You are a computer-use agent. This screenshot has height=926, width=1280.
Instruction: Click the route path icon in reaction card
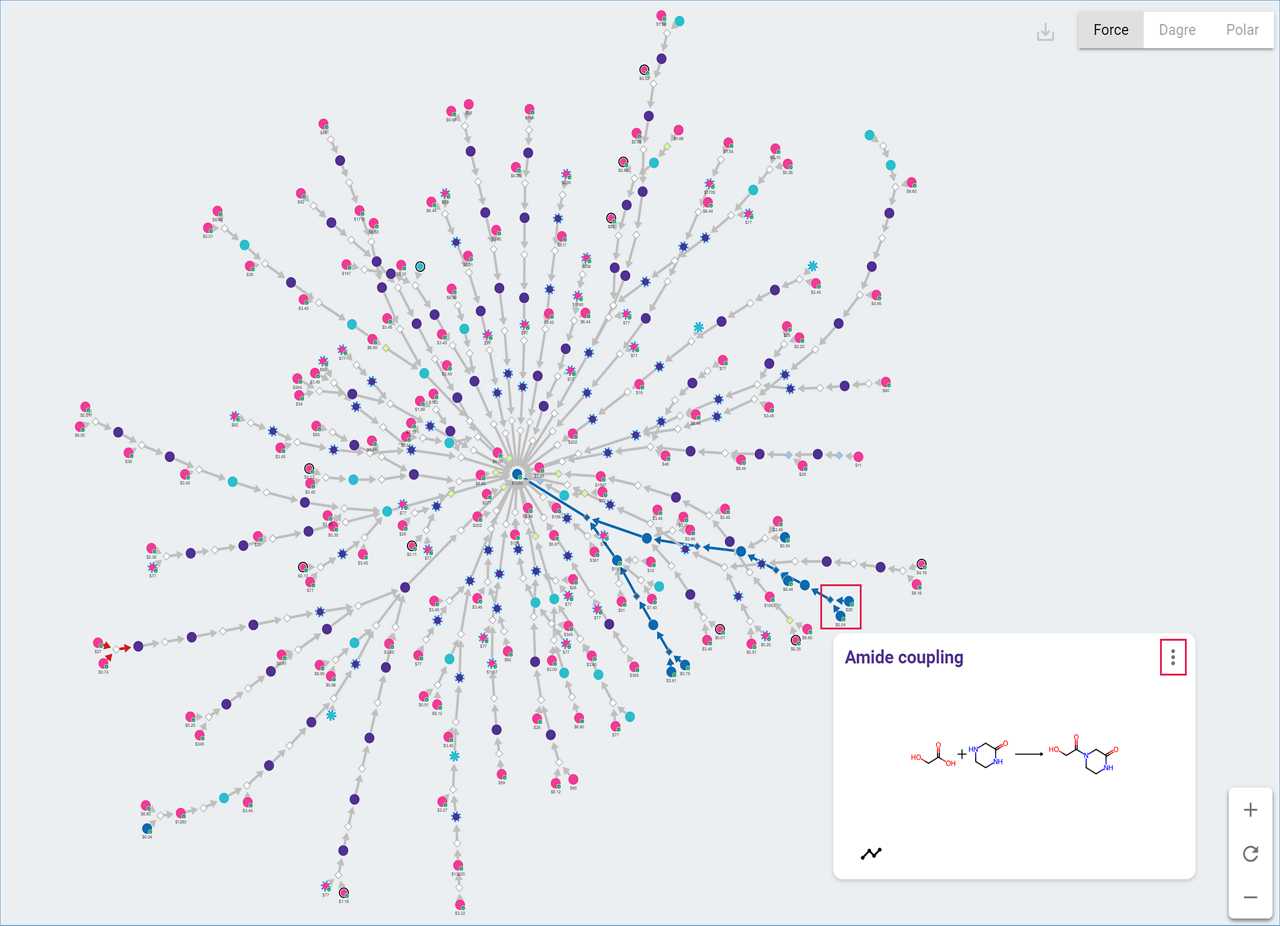pyautogui.click(x=872, y=853)
